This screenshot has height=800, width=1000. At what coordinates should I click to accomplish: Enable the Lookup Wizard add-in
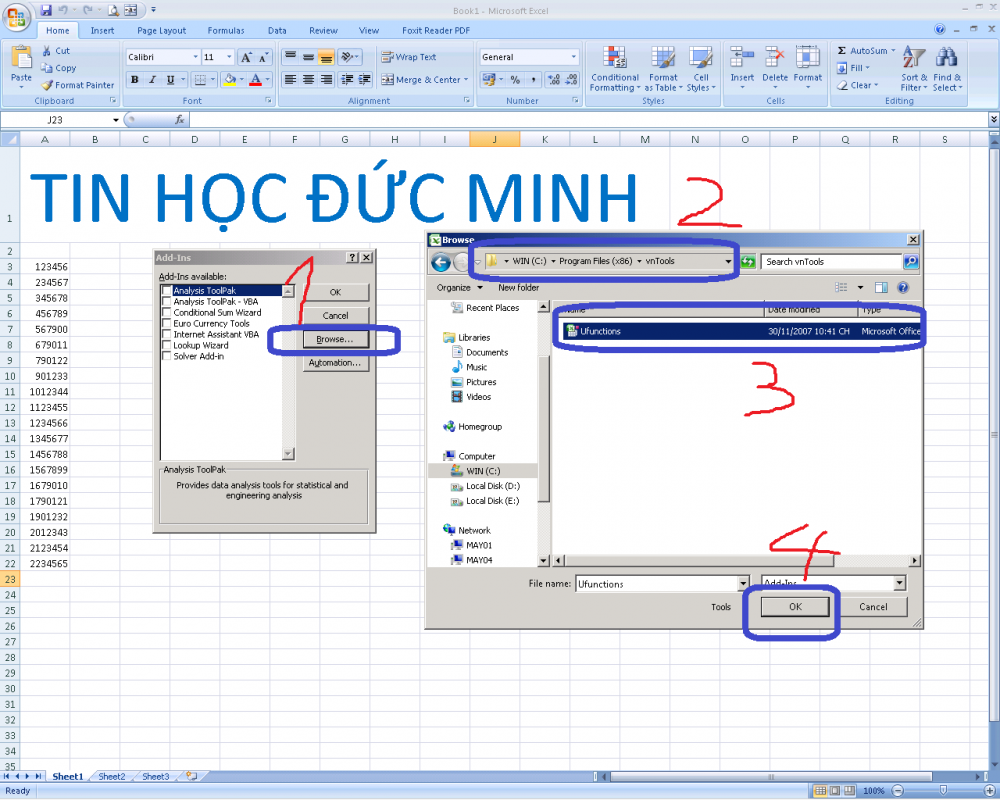coord(166,345)
